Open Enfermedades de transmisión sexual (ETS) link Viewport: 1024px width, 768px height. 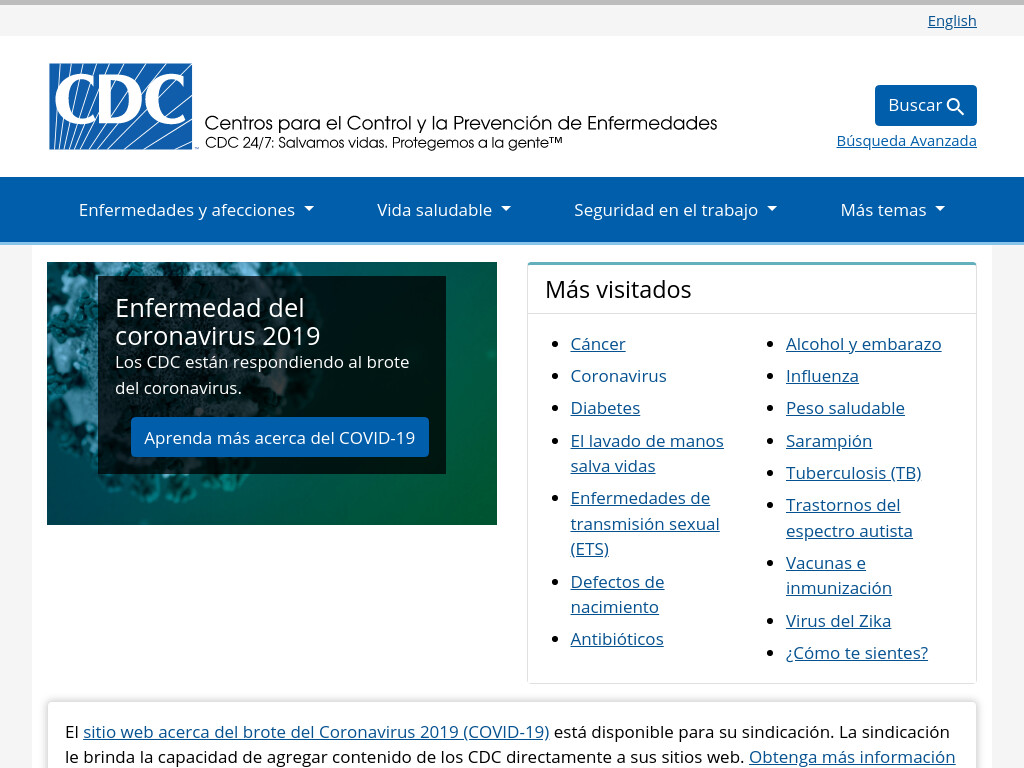point(645,524)
